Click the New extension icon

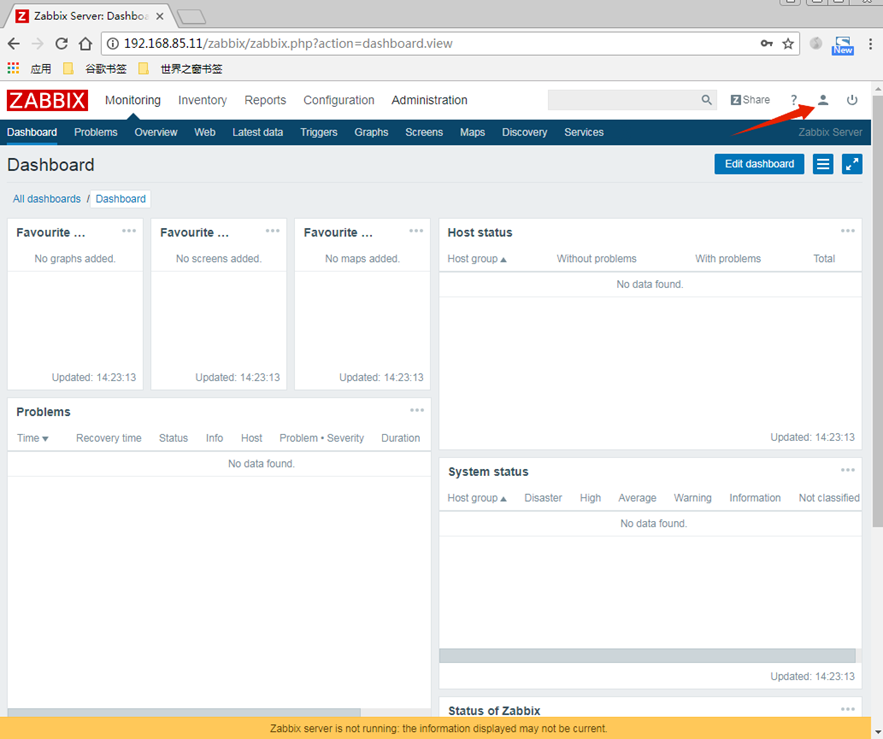point(842,45)
